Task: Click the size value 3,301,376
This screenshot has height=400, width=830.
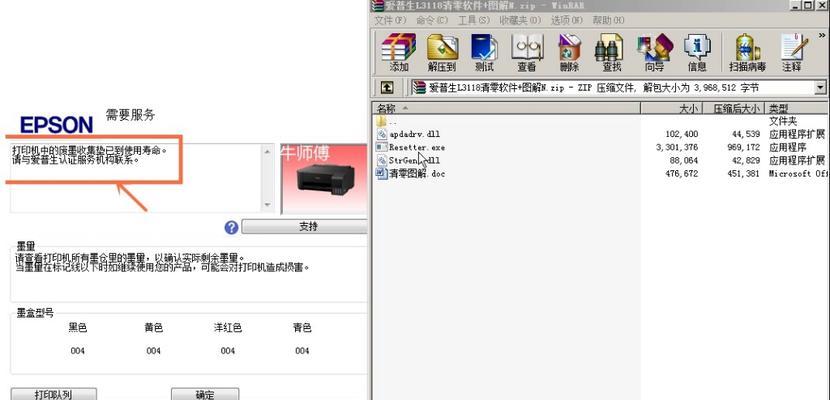Action: (x=676, y=147)
